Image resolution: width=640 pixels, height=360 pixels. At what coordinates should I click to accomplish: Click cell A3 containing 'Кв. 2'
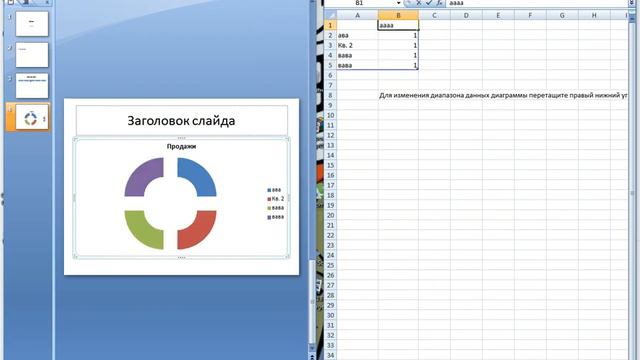357,45
